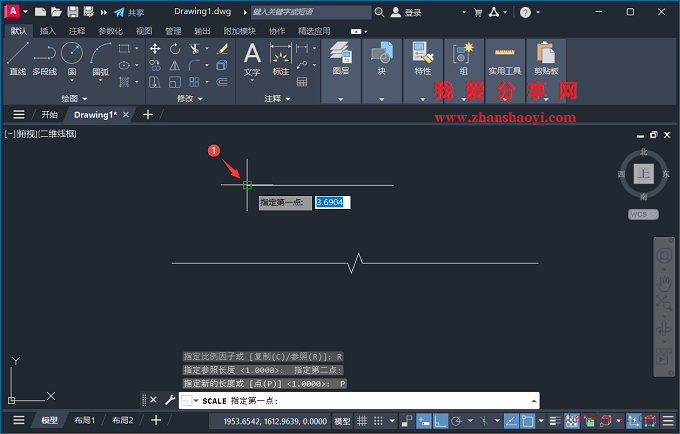Open the 实用工具 utilities button
The height and width of the screenshot is (434, 680).
tap(505, 59)
